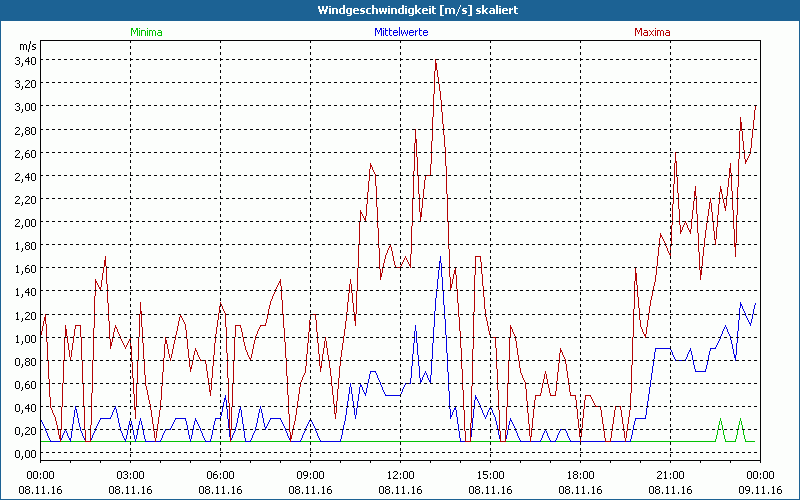
Task: Select the 12:00 time axis label
Action: [x=400, y=474]
